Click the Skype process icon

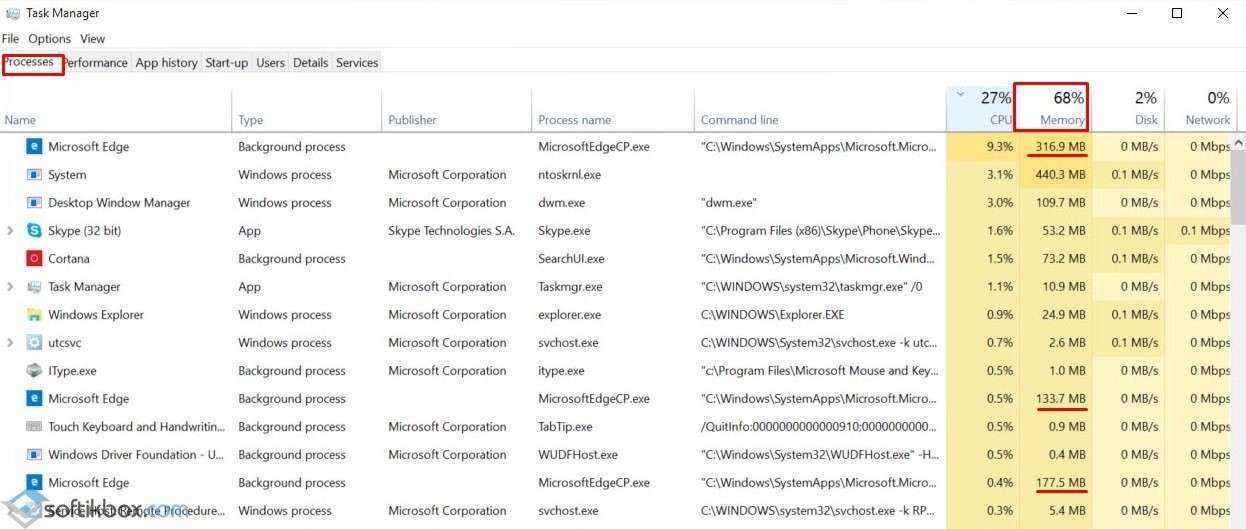tap(34, 231)
